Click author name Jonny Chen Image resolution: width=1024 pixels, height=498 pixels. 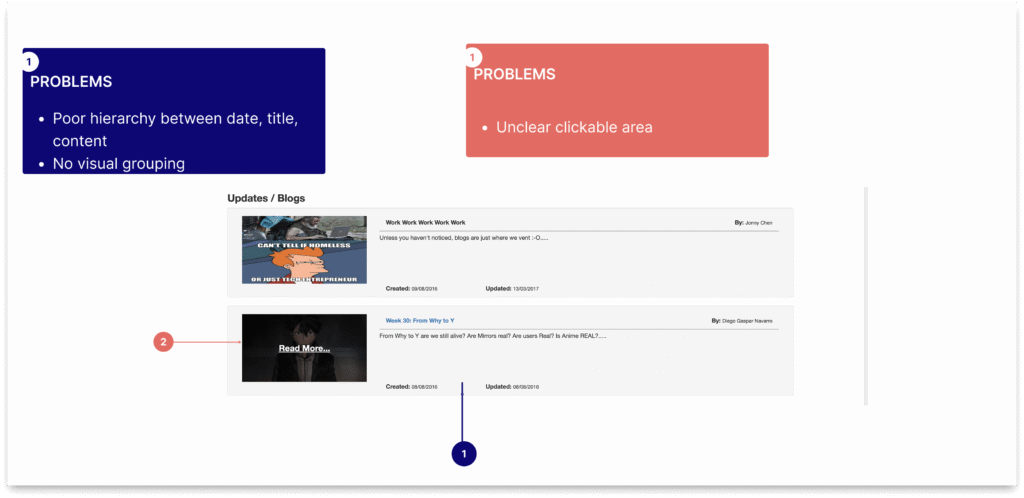[x=759, y=223]
